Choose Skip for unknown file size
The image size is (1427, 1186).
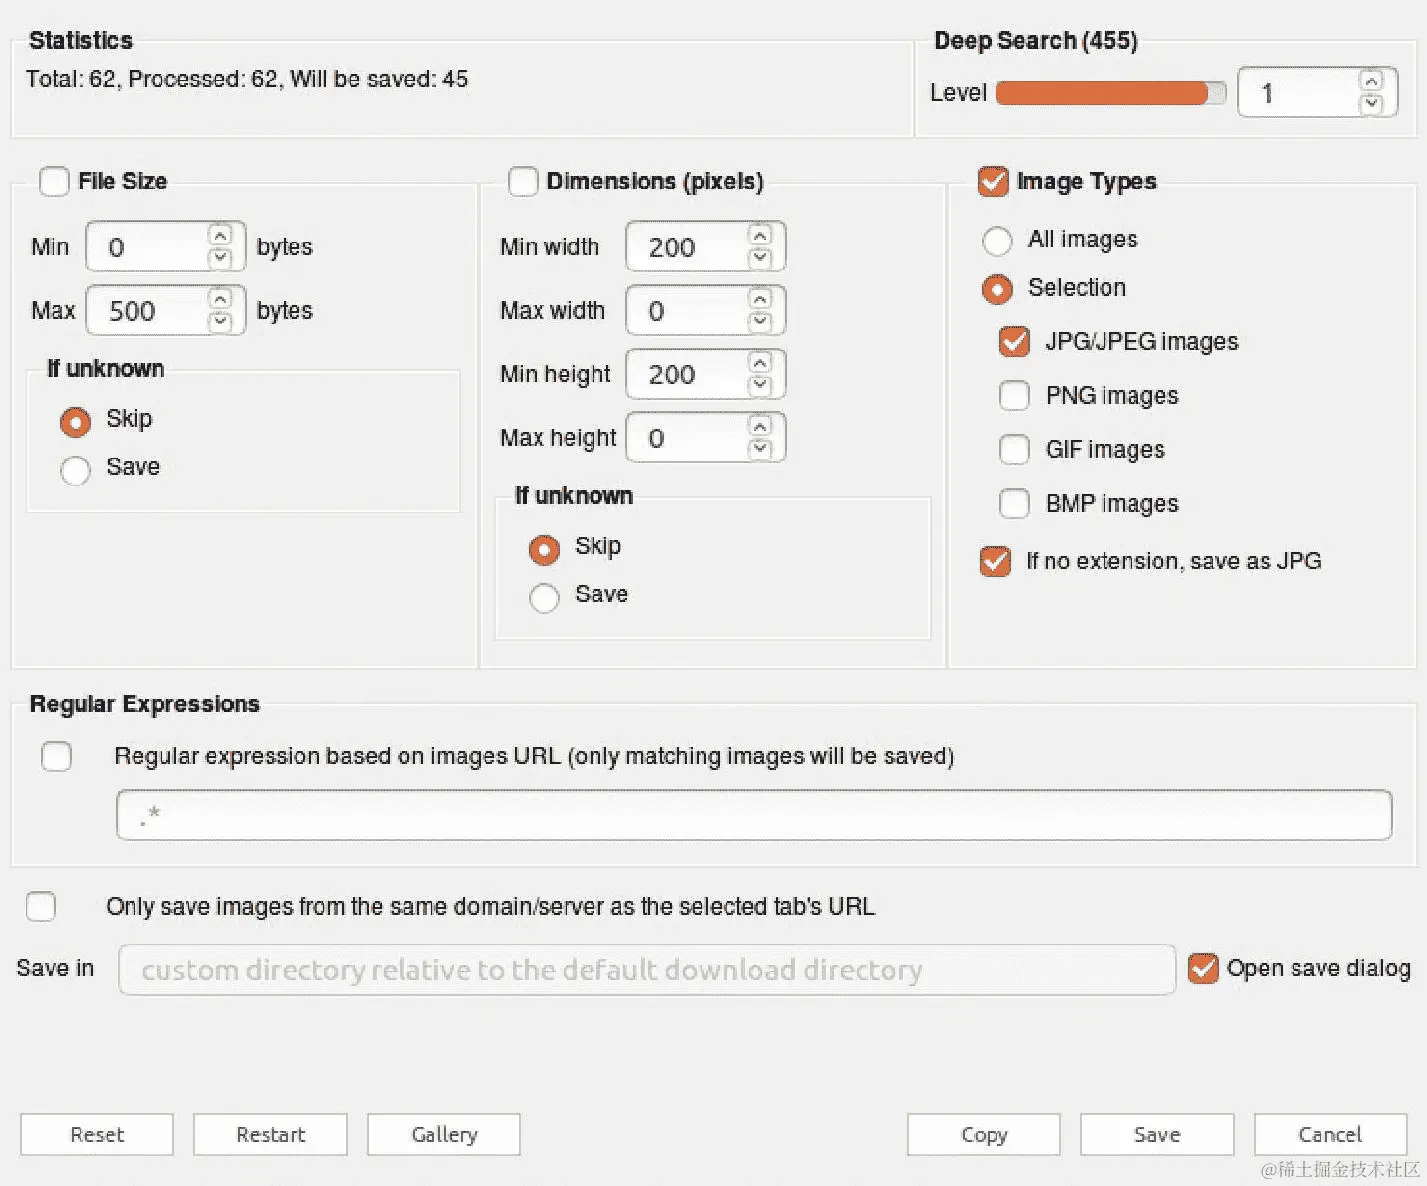tap(75, 422)
